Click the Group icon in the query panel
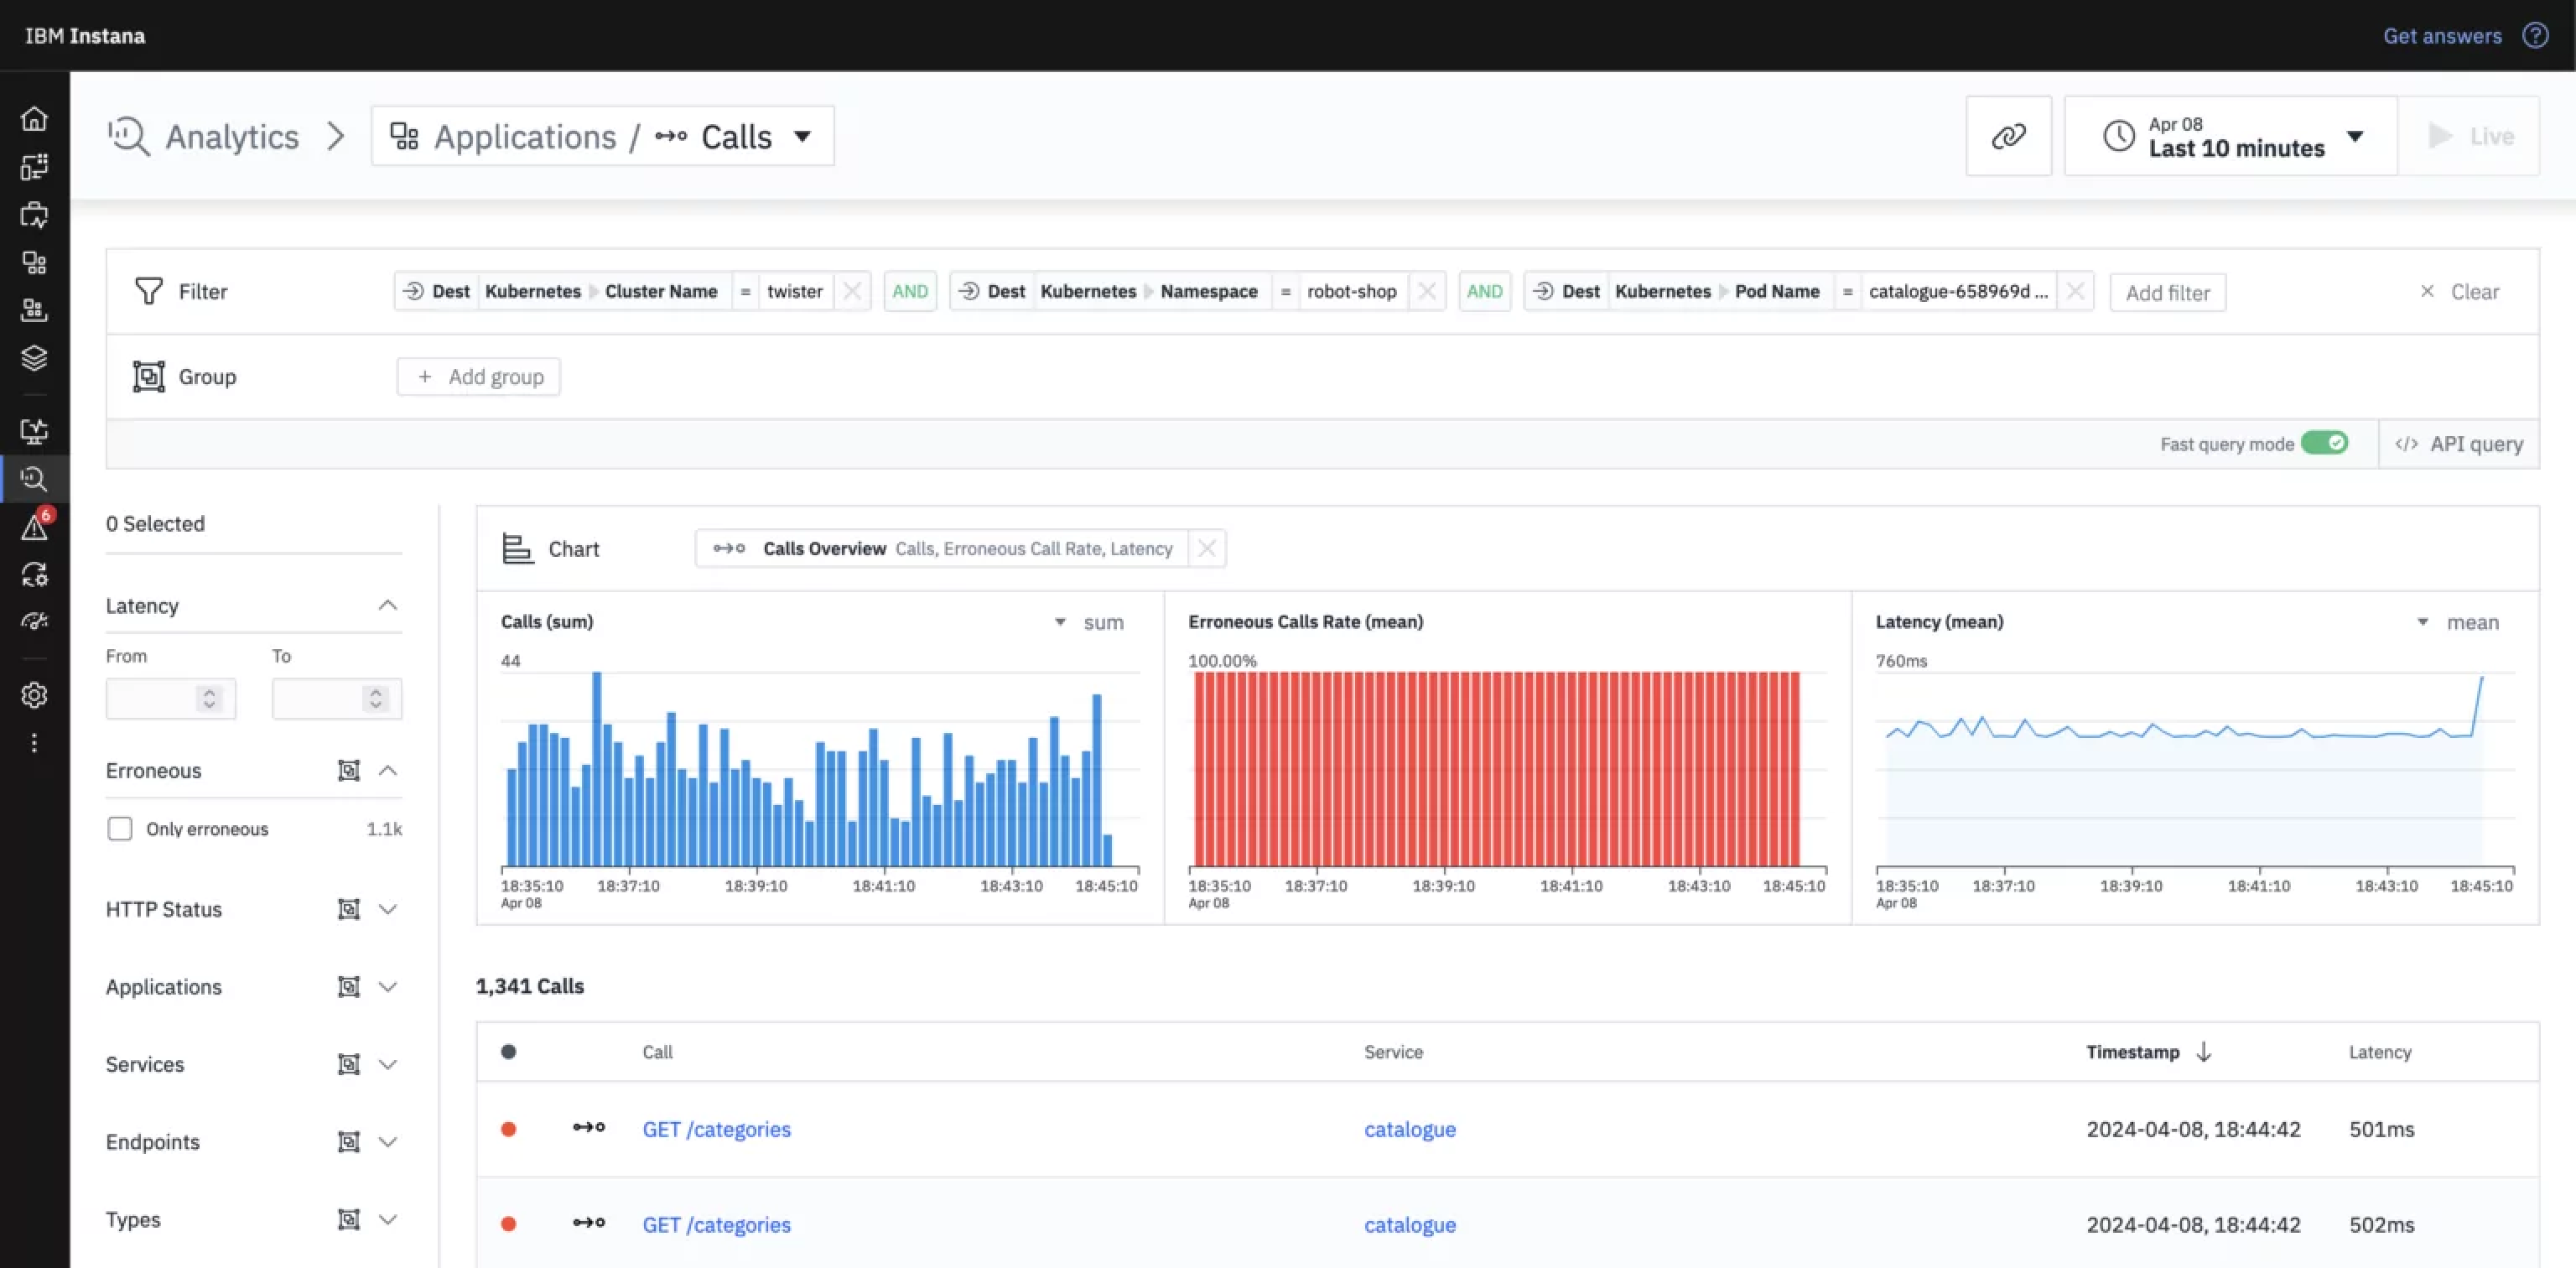The height and width of the screenshot is (1268, 2576). tap(148, 377)
